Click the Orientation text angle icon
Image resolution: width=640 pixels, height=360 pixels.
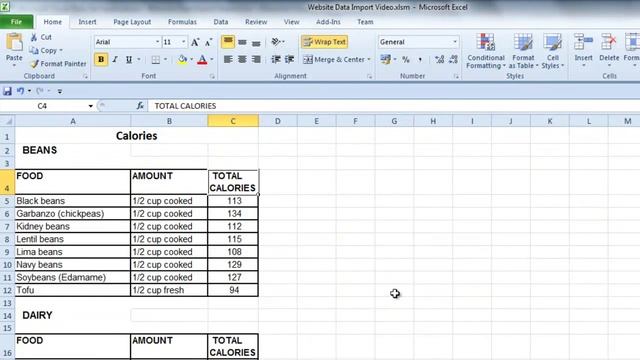point(276,42)
